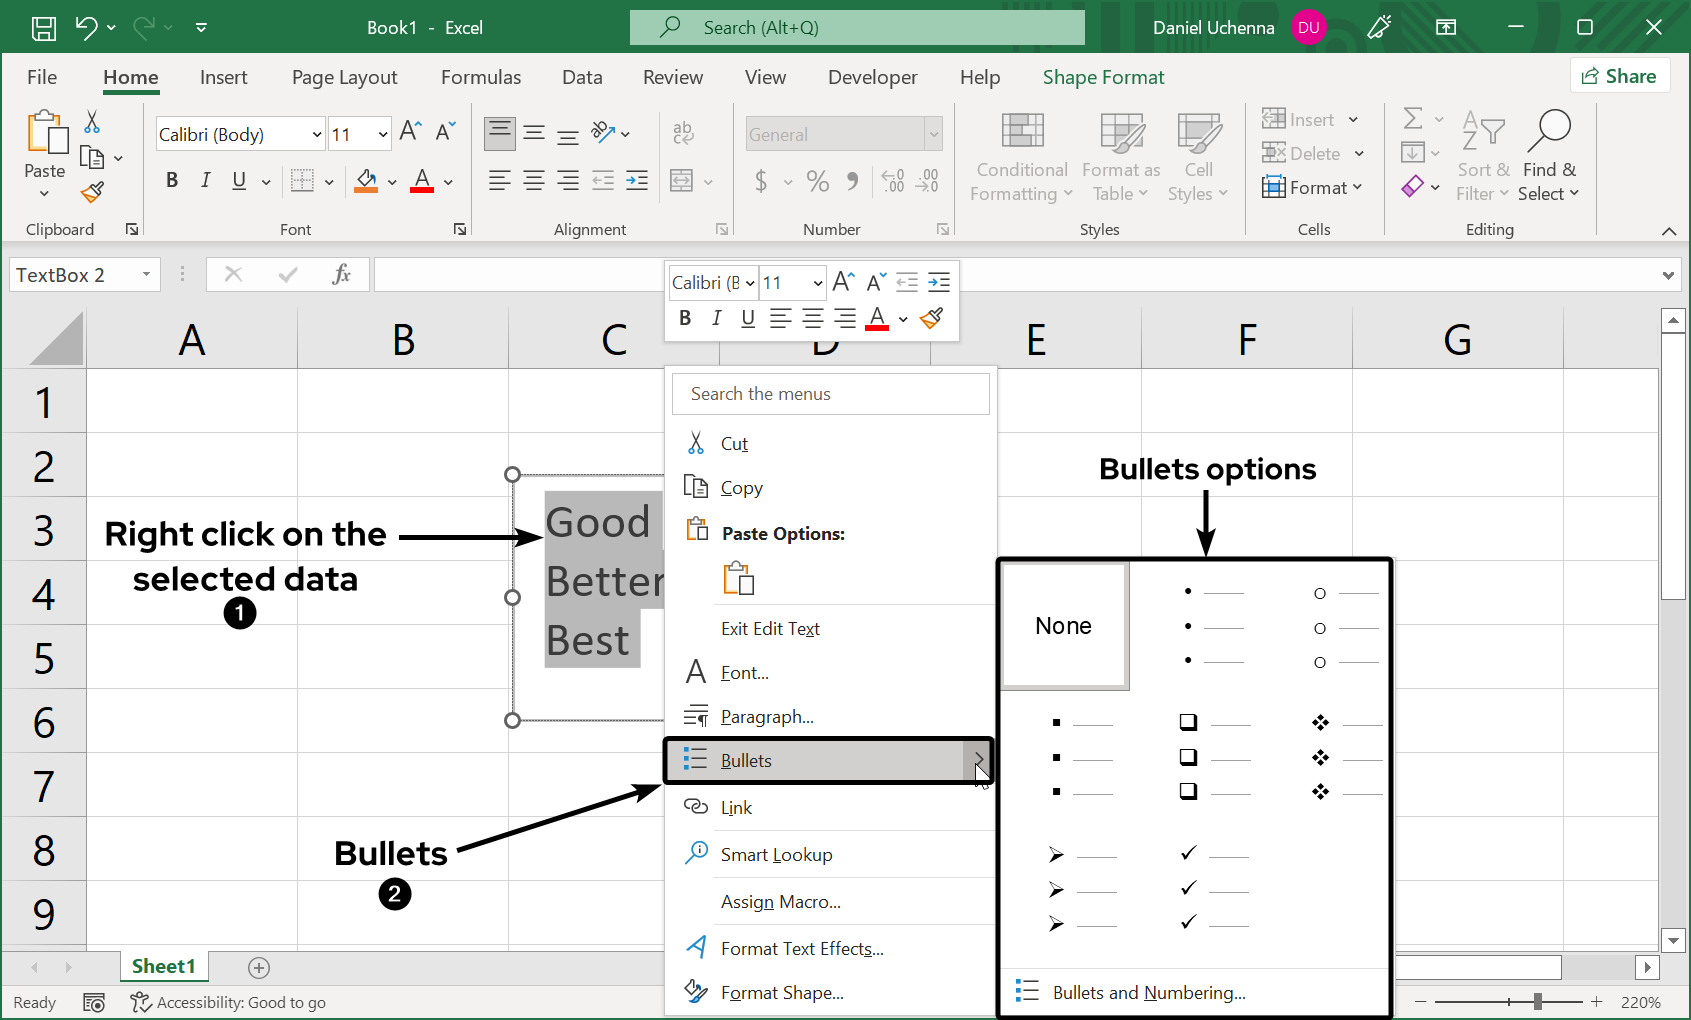Click the Increase Indent icon in ribbon
The image size is (1691, 1020).
point(637,181)
